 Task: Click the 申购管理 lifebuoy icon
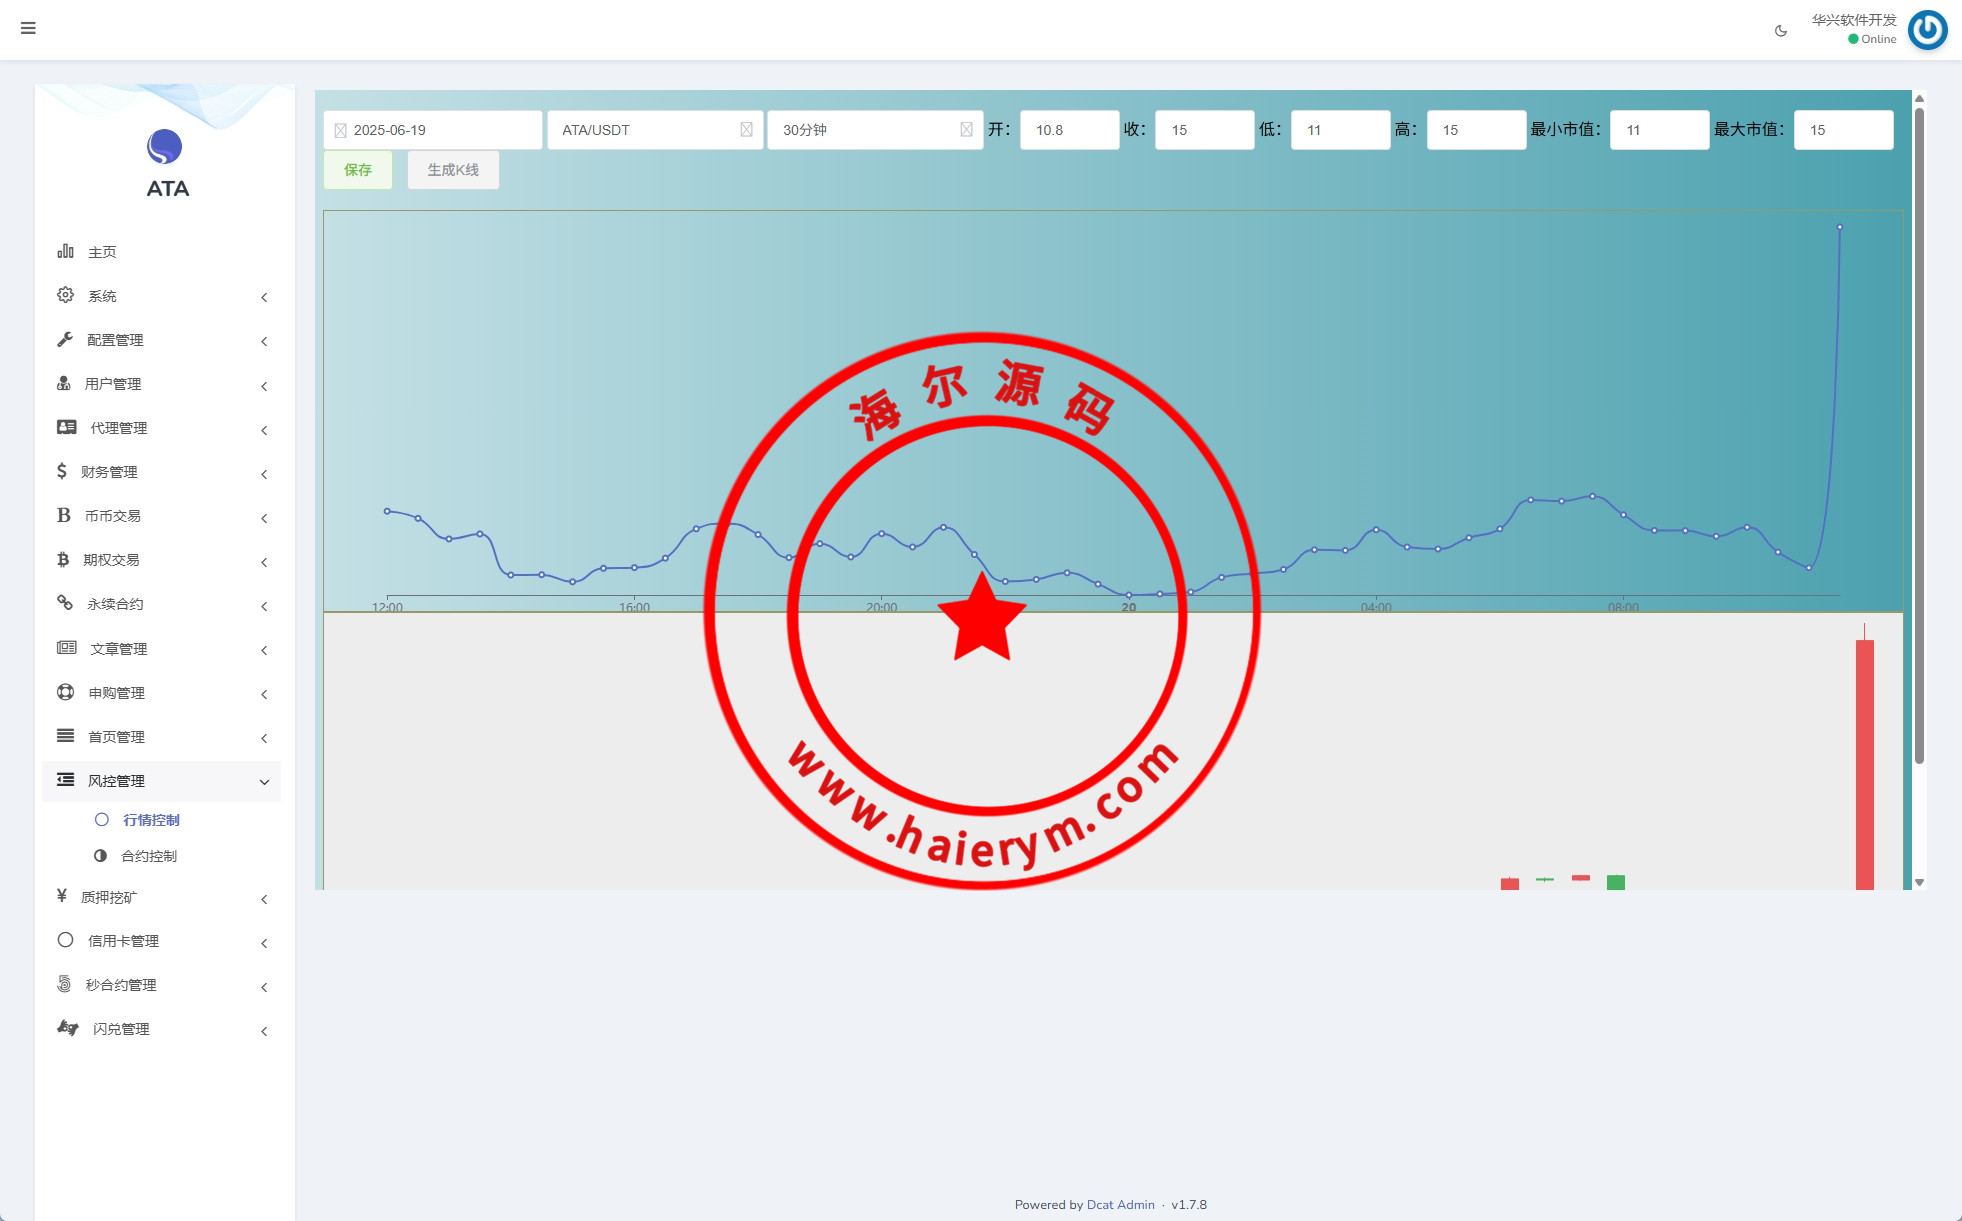click(65, 692)
